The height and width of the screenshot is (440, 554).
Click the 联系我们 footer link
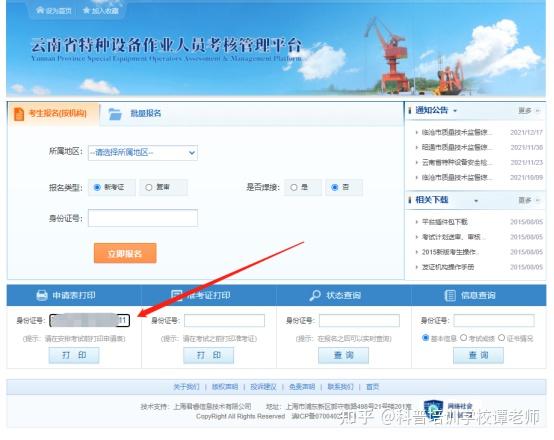pyautogui.click(x=340, y=387)
